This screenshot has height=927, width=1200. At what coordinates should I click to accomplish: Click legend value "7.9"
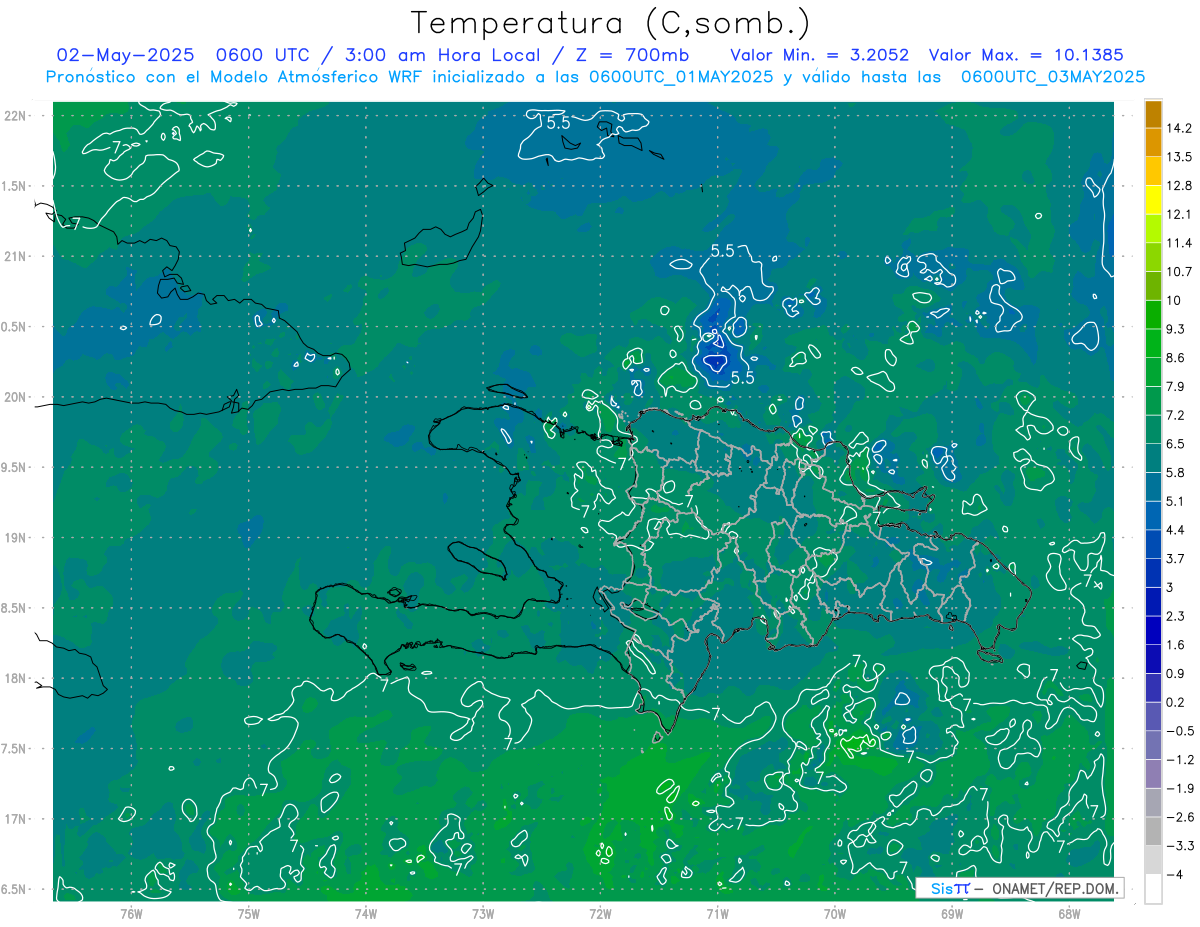(1176, 386)
